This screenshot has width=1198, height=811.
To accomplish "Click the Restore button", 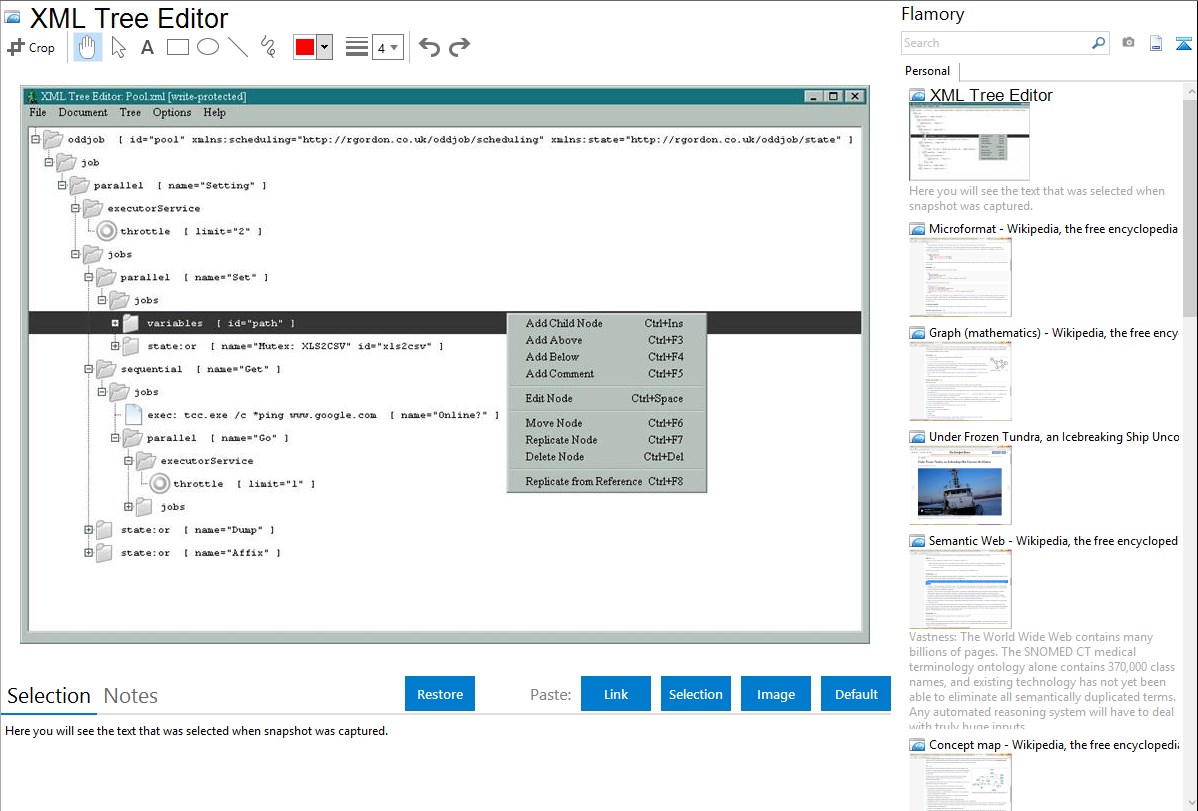I will click(440, 694).
